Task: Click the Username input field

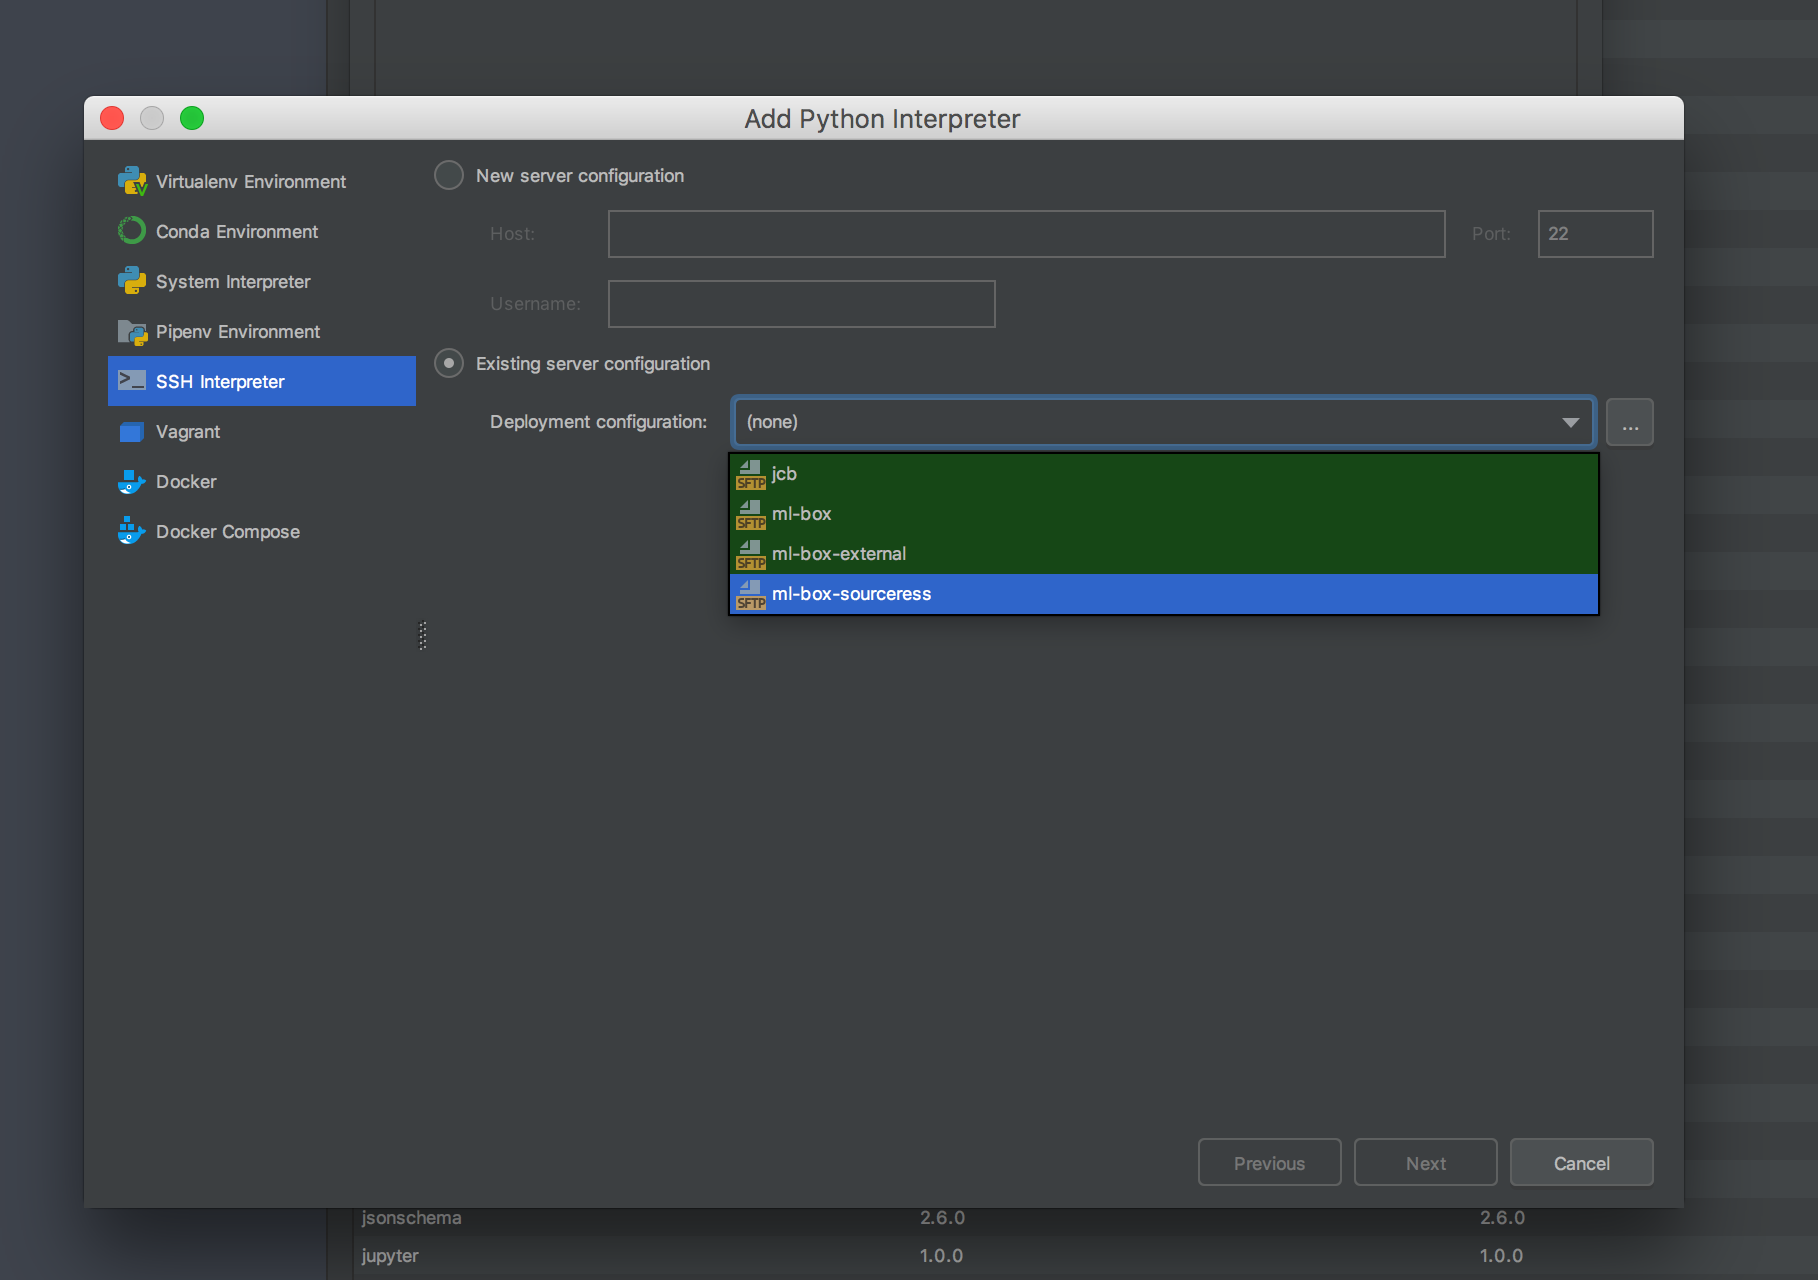Action: point(802,303)
